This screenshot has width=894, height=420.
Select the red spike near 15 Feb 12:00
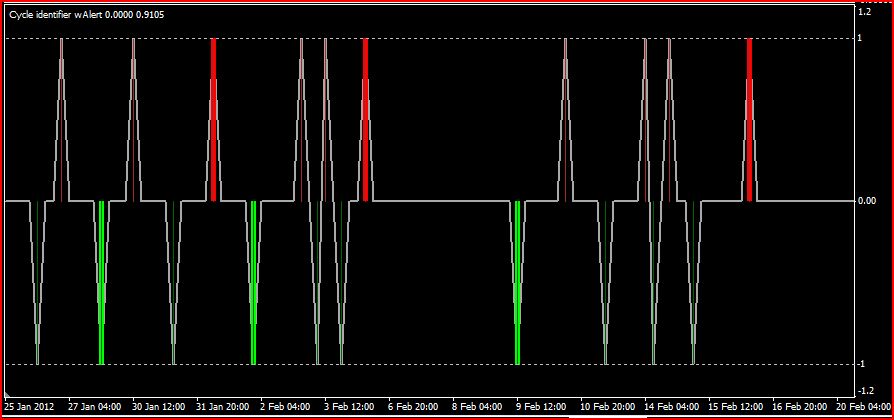tap(749, 120)
